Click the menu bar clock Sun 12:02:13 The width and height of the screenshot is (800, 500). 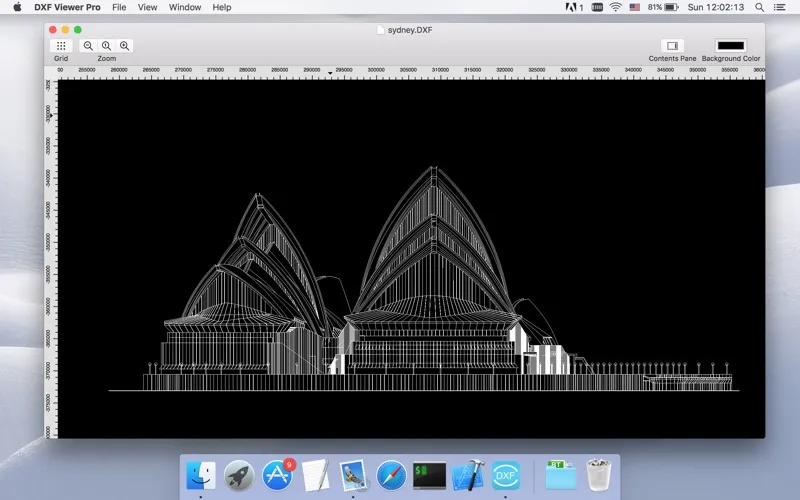tap(715, 7)
